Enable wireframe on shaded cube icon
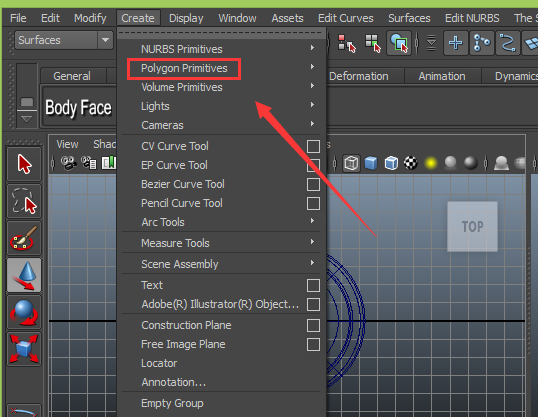Viewport: 538px width, 417px height. pyautogui.click(x=391, y=163)
